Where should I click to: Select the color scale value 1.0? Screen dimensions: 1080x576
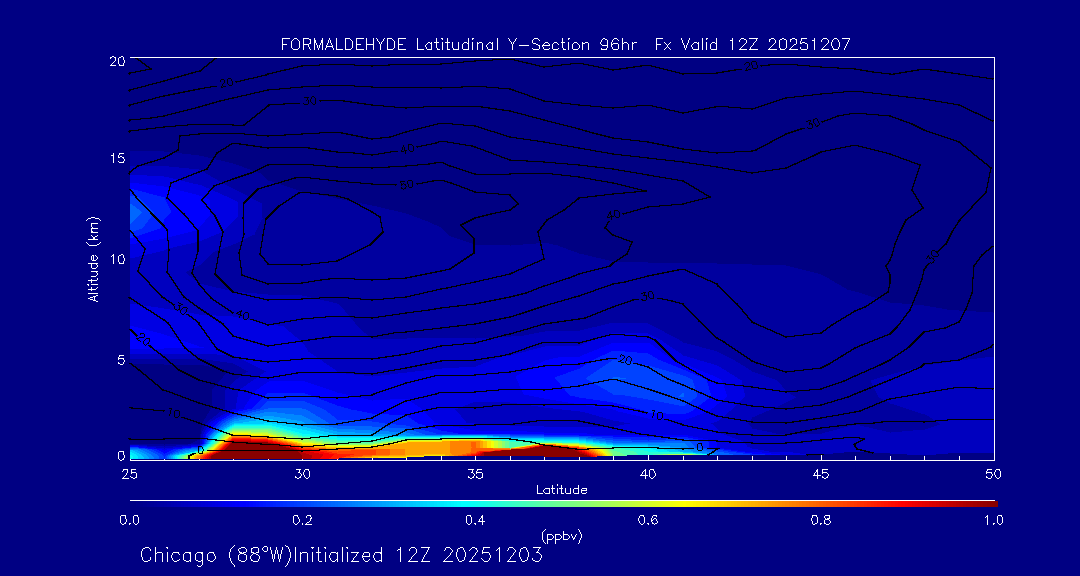click(x=993, y=521)
